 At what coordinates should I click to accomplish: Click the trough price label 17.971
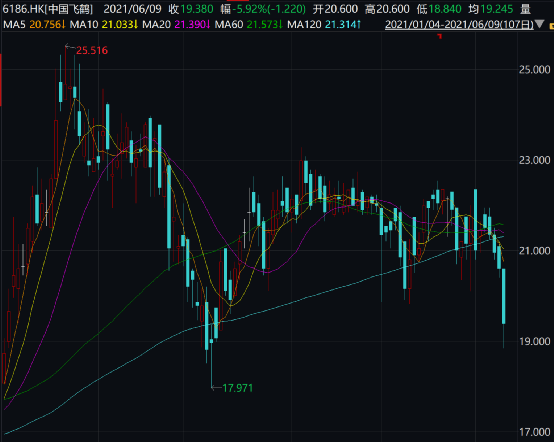(237, 388)
